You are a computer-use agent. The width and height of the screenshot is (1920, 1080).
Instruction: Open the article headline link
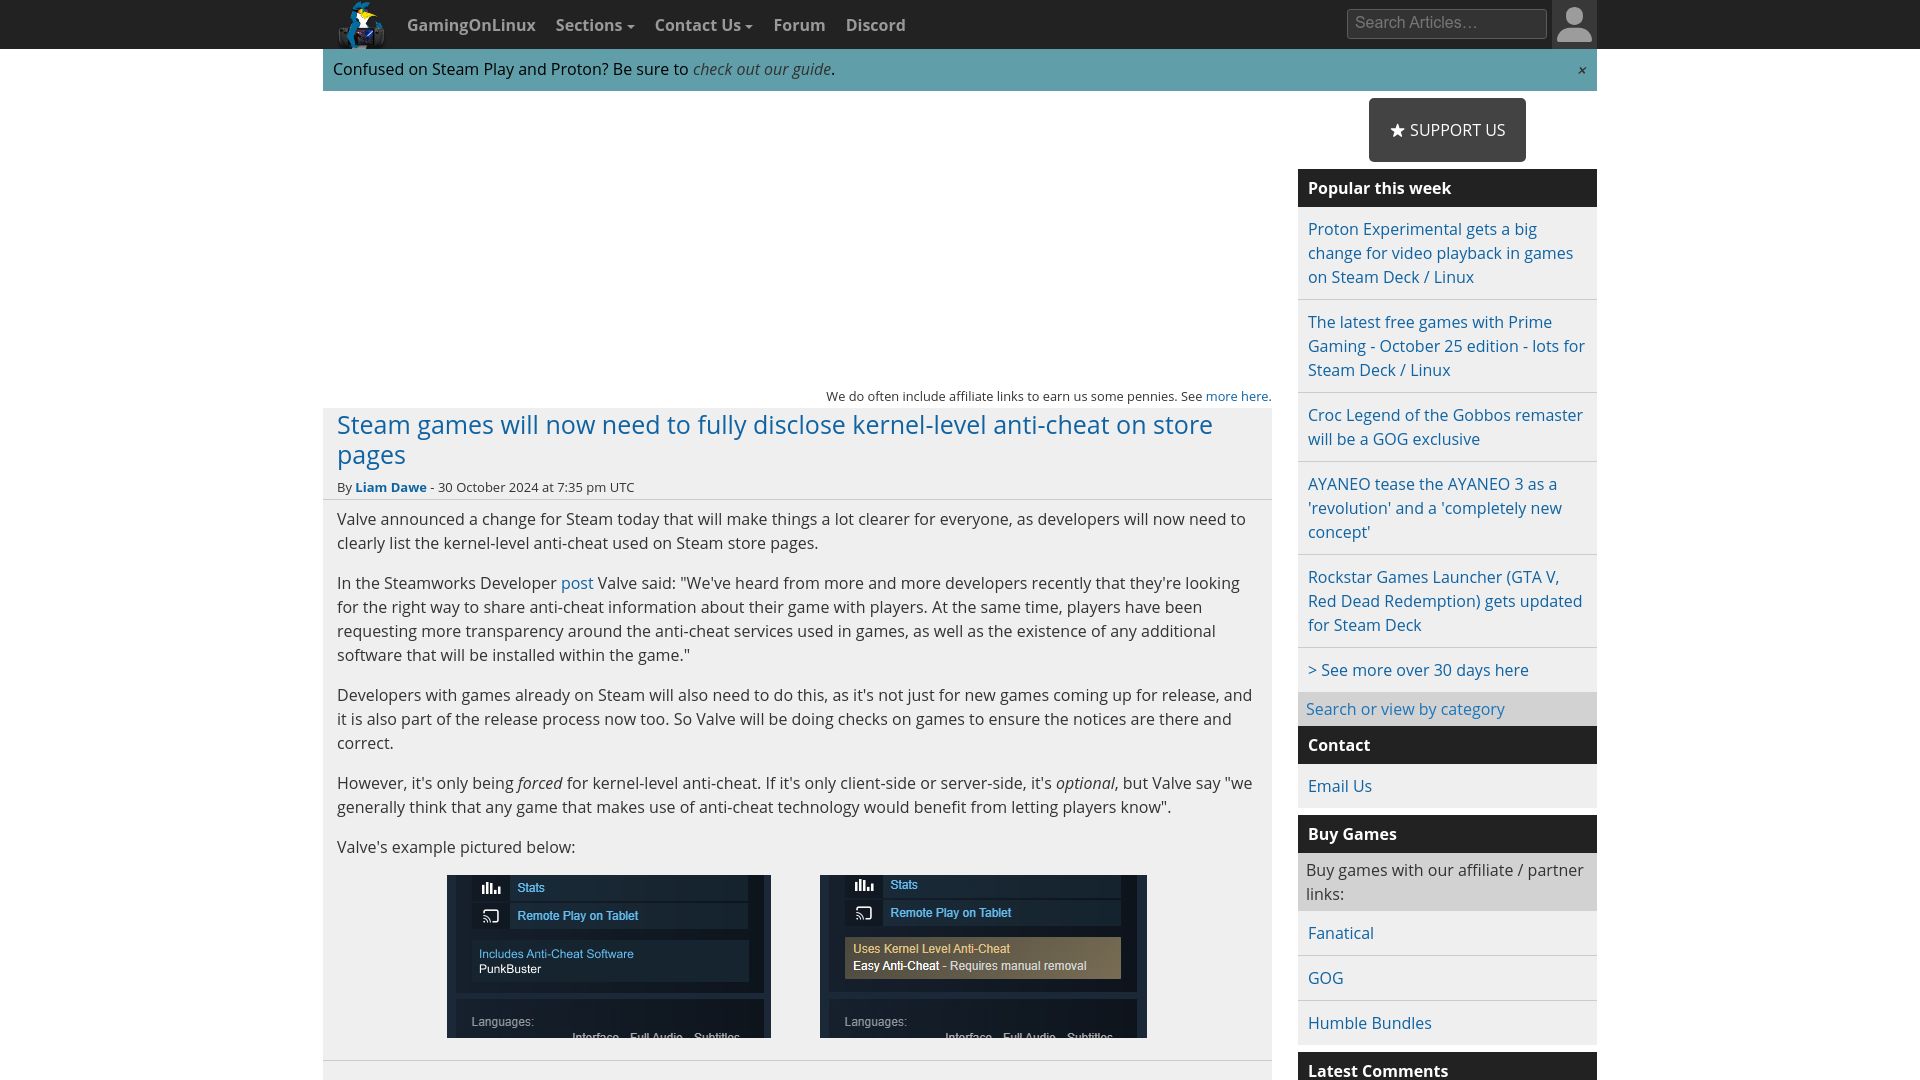tap(775, 439)
